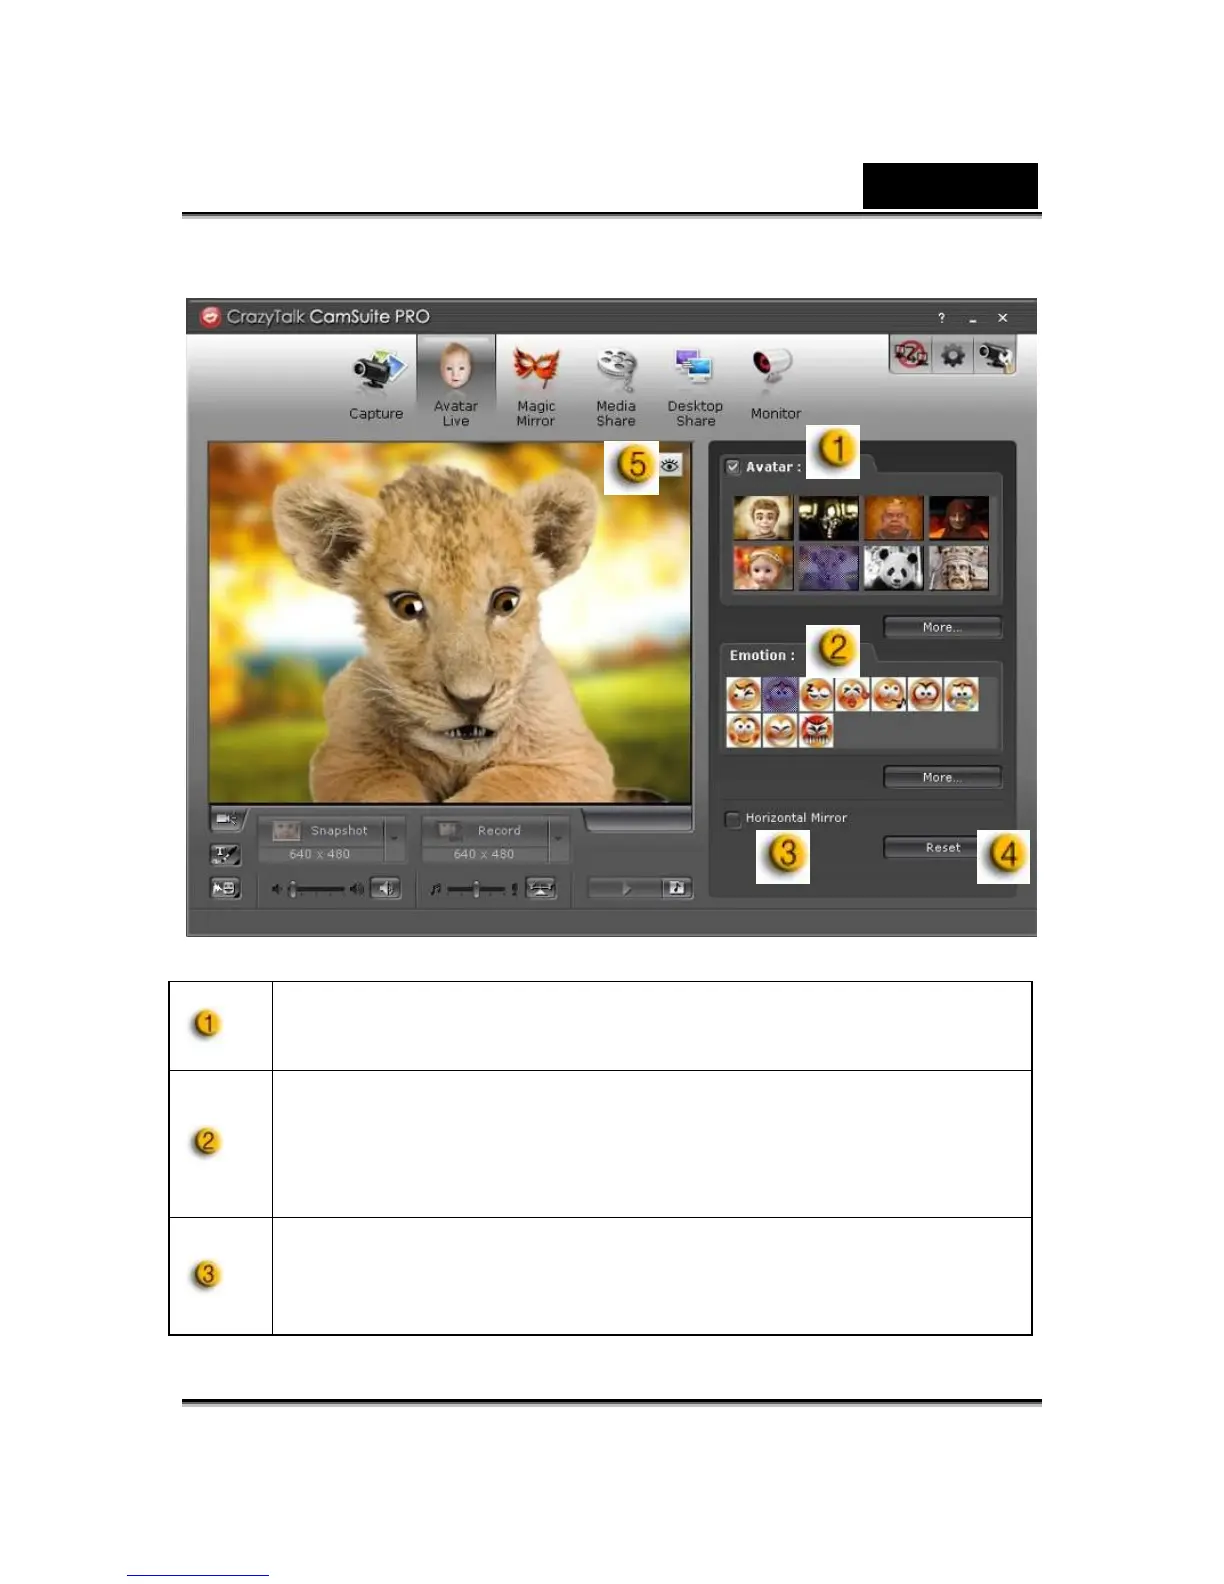Open settings gear icon at top right
1224x1584 pixels.
click(x=952, y=355)
